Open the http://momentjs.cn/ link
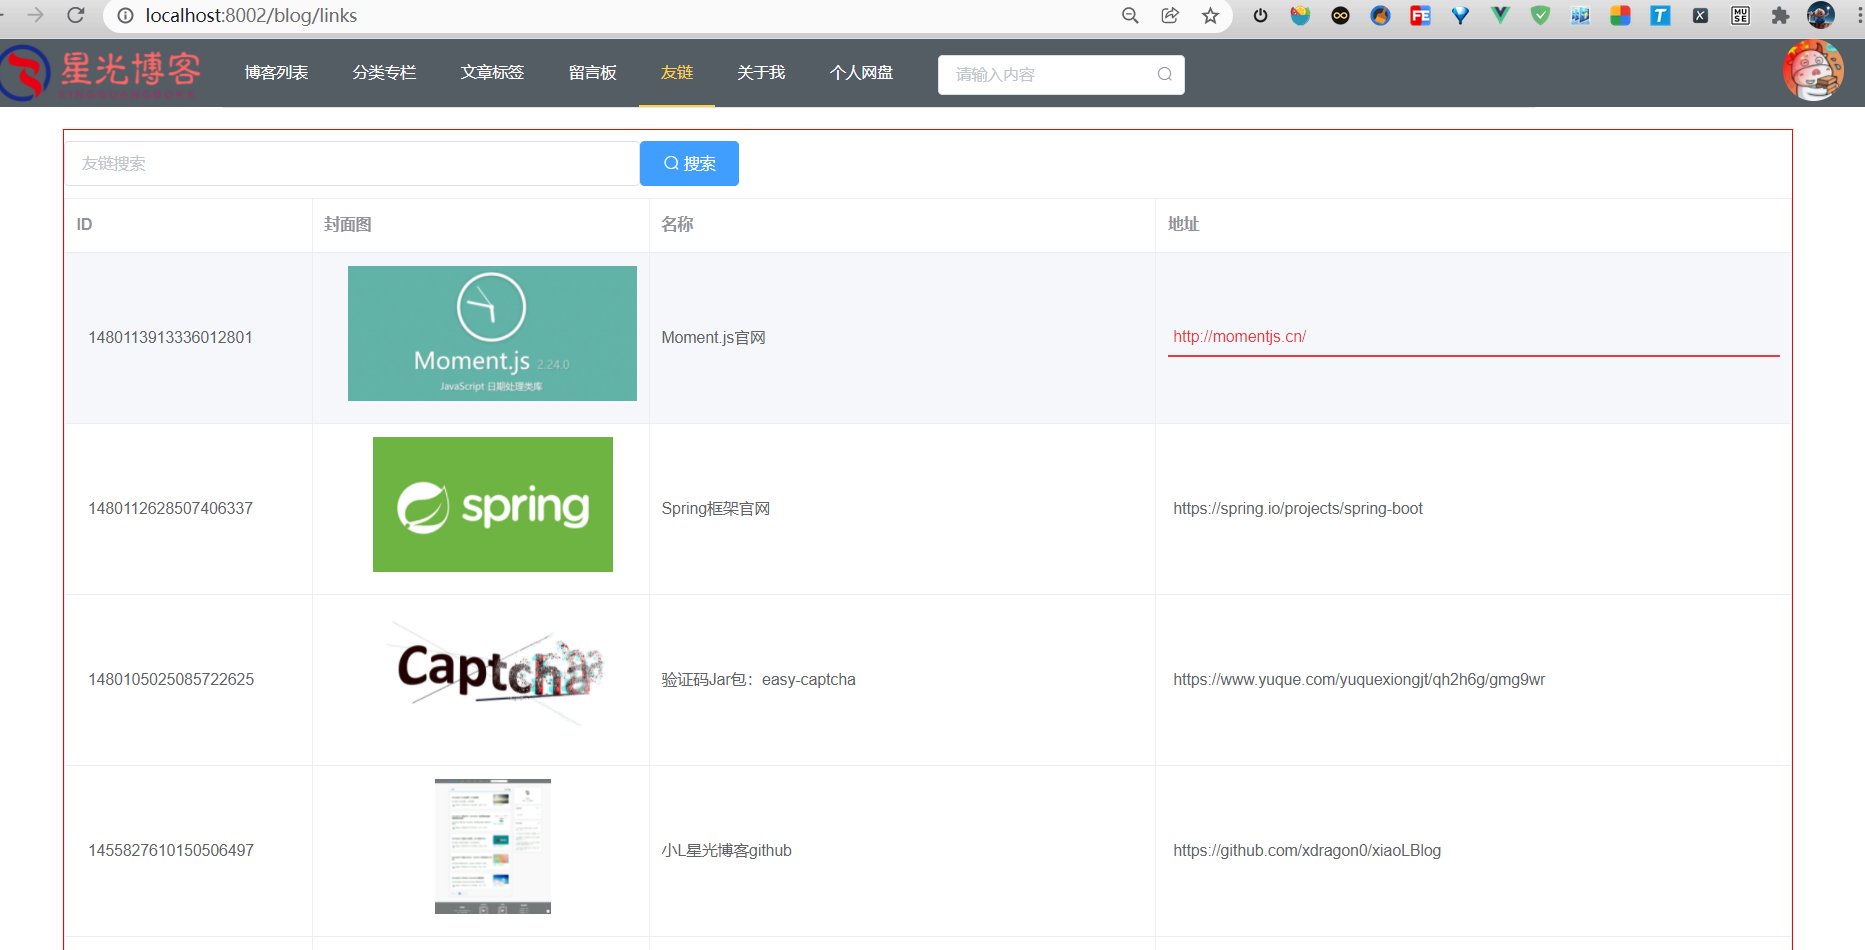Viewport: 1865px width, 950px height. point(1239,337)
